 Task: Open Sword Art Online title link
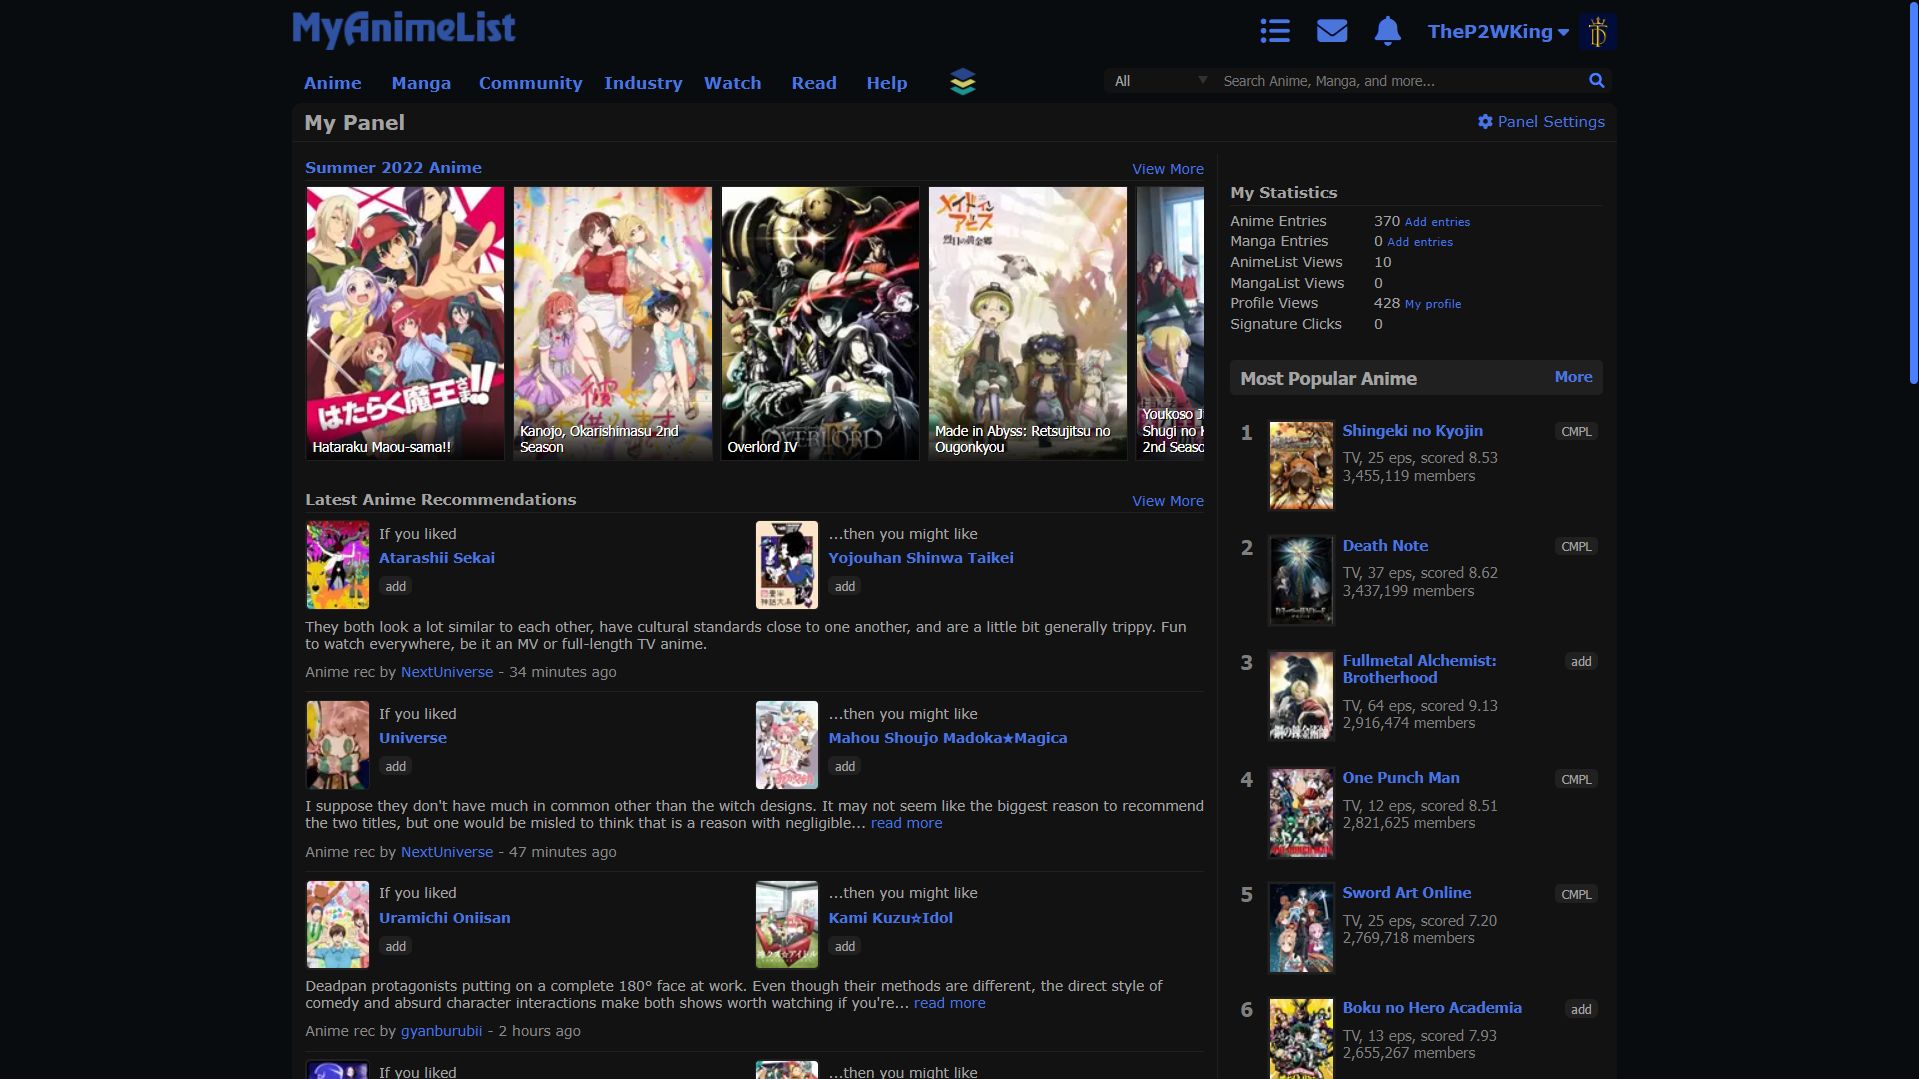[1406, 893]
